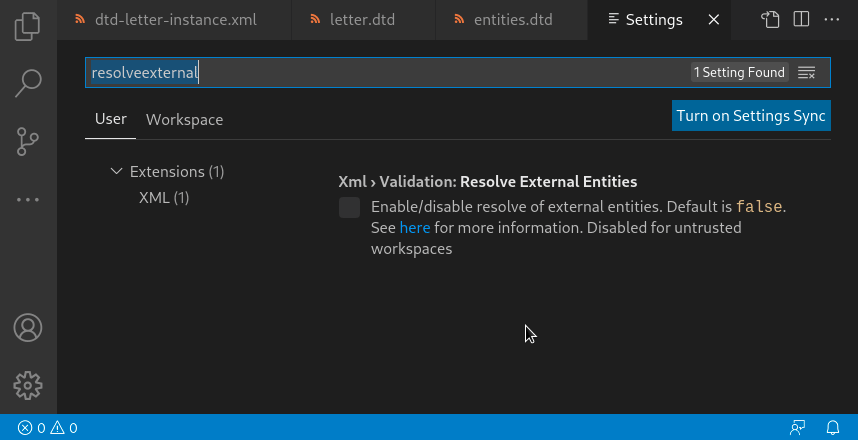Collapse the Extensions (1) tree group

click(x=117, y=172)
